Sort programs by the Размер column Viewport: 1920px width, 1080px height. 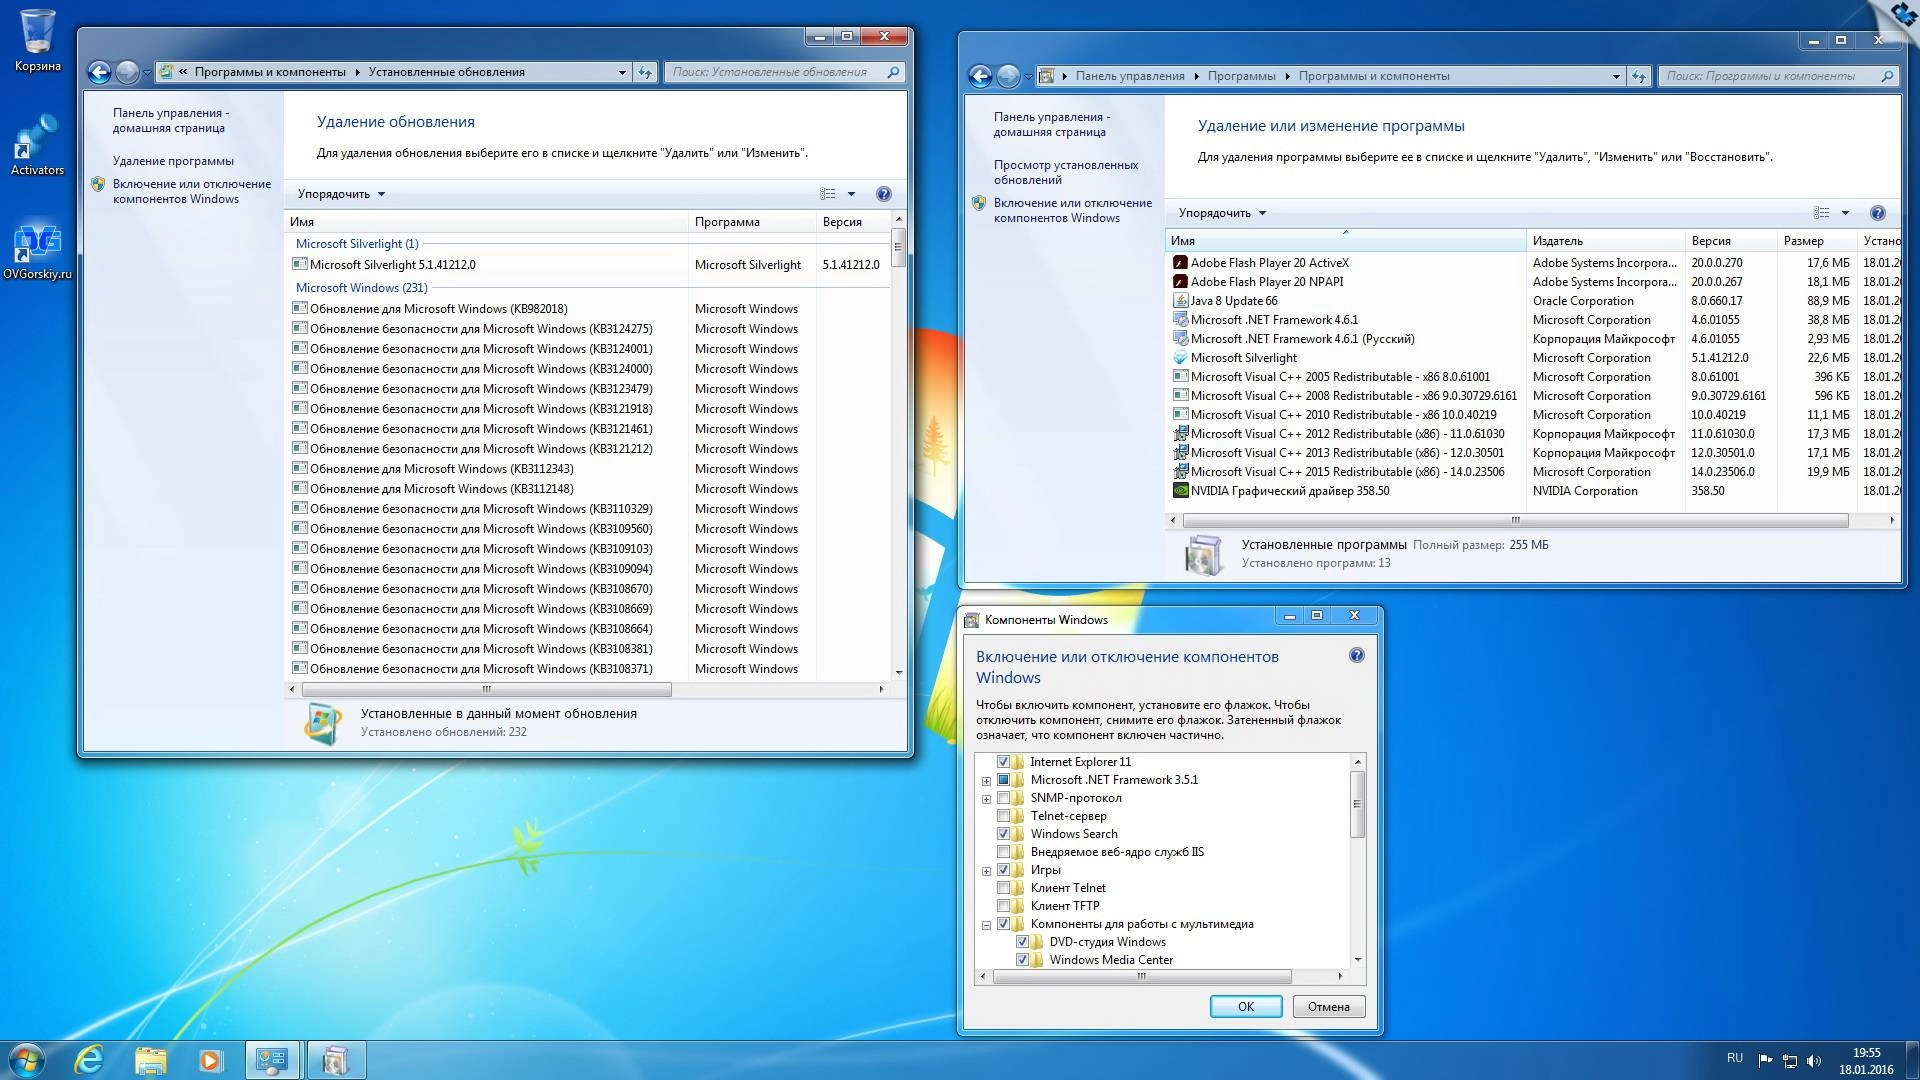pyautogui.click(x=1815, y=241)
